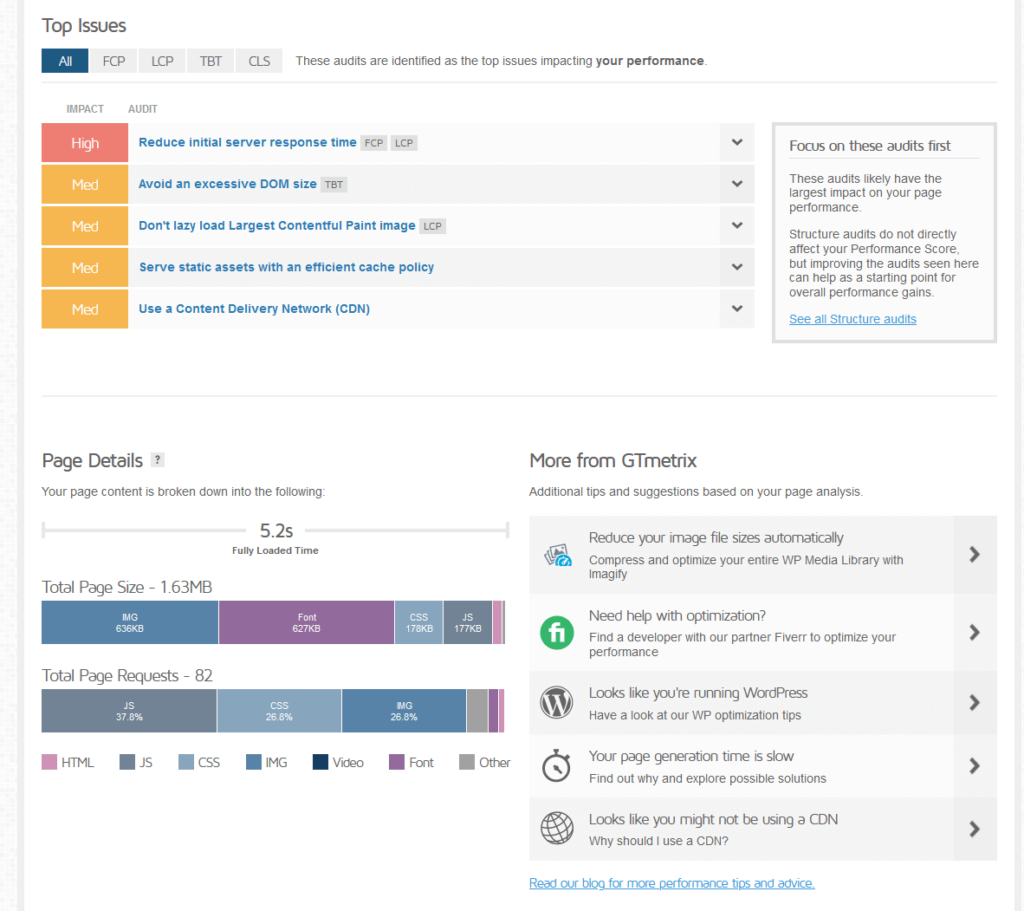Open the See all Structure audits link

[x=852, y=319]
